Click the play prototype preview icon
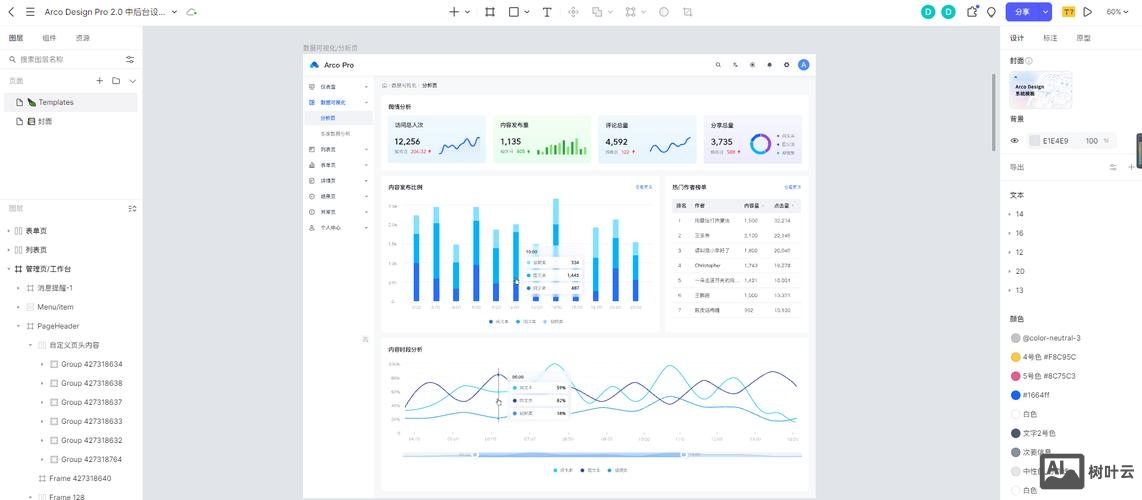 [x=1088, y=12]
